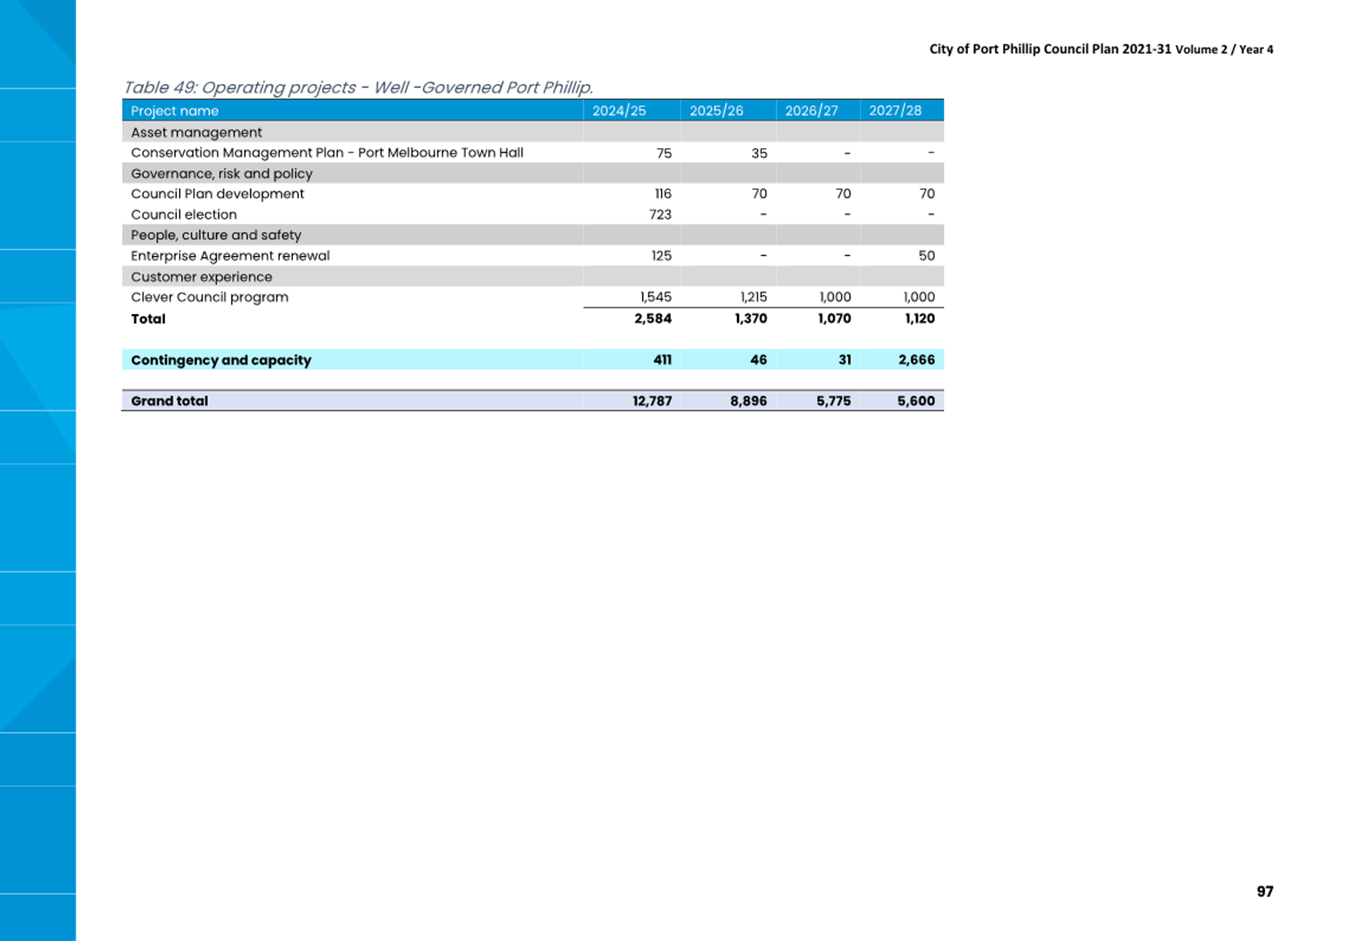Click the bold "Total" row label

pos(148,319)
